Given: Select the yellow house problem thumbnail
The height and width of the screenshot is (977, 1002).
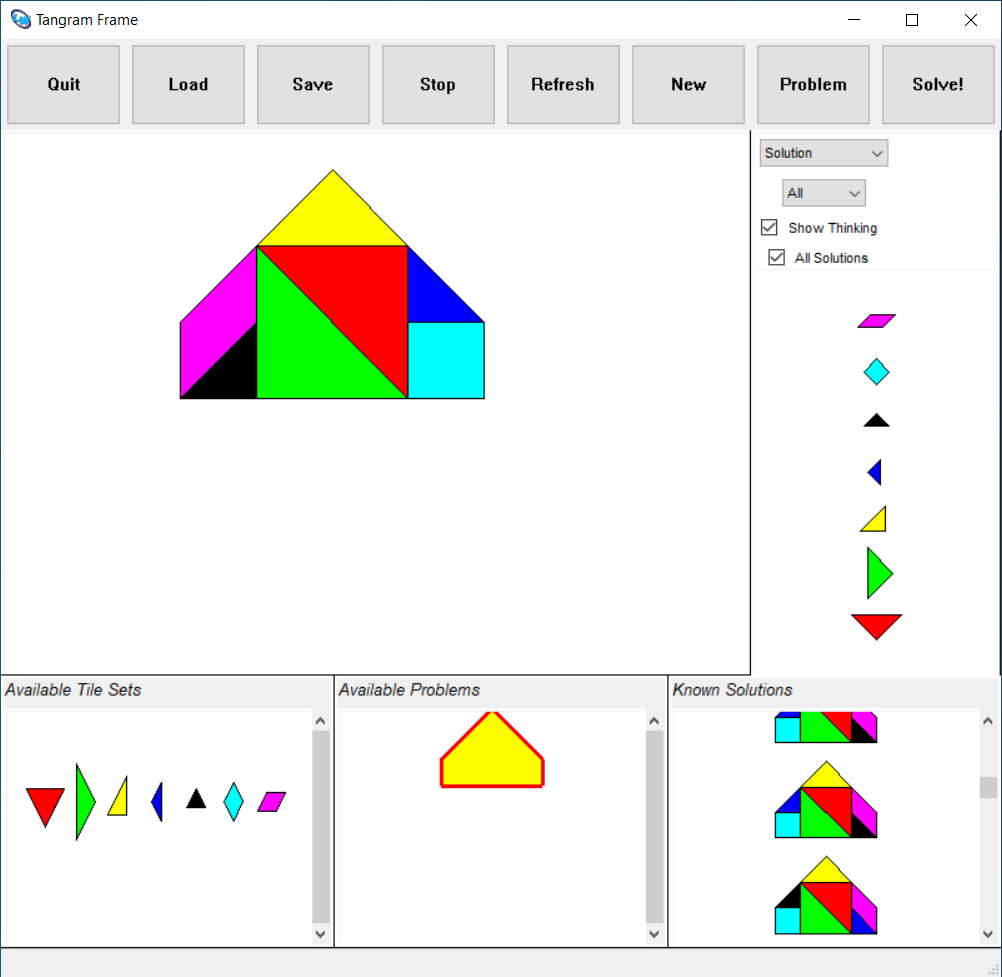Looking at the screenshot, I should coord(492,750).
